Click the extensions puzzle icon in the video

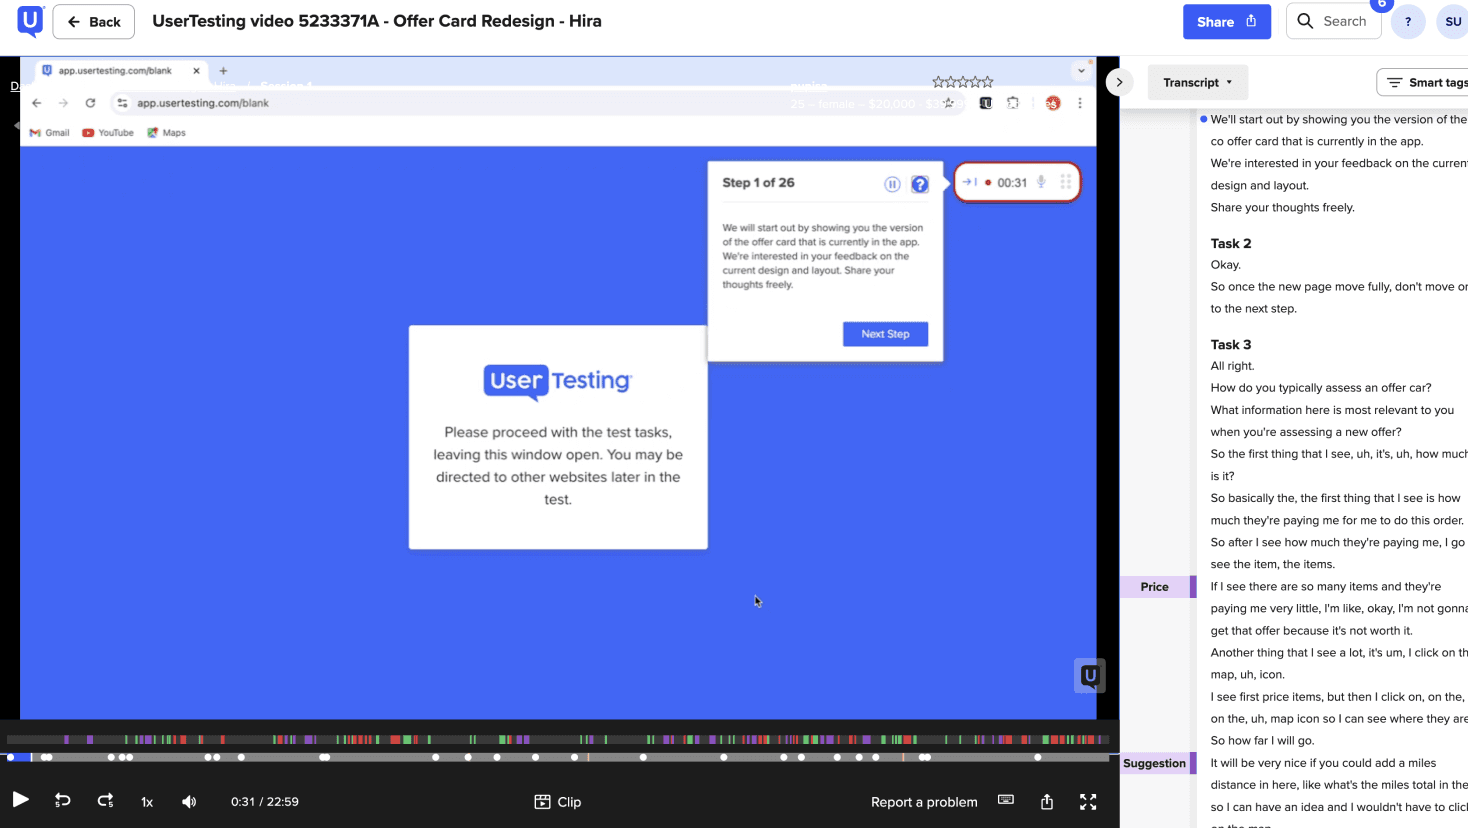[x=1013, y=103]
